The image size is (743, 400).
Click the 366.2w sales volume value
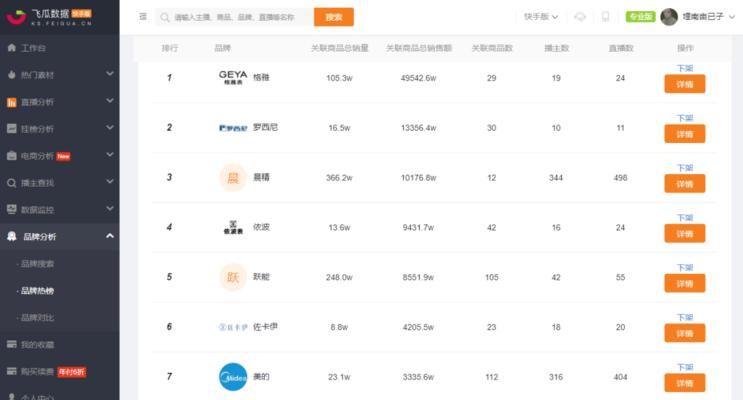point(339,178)
